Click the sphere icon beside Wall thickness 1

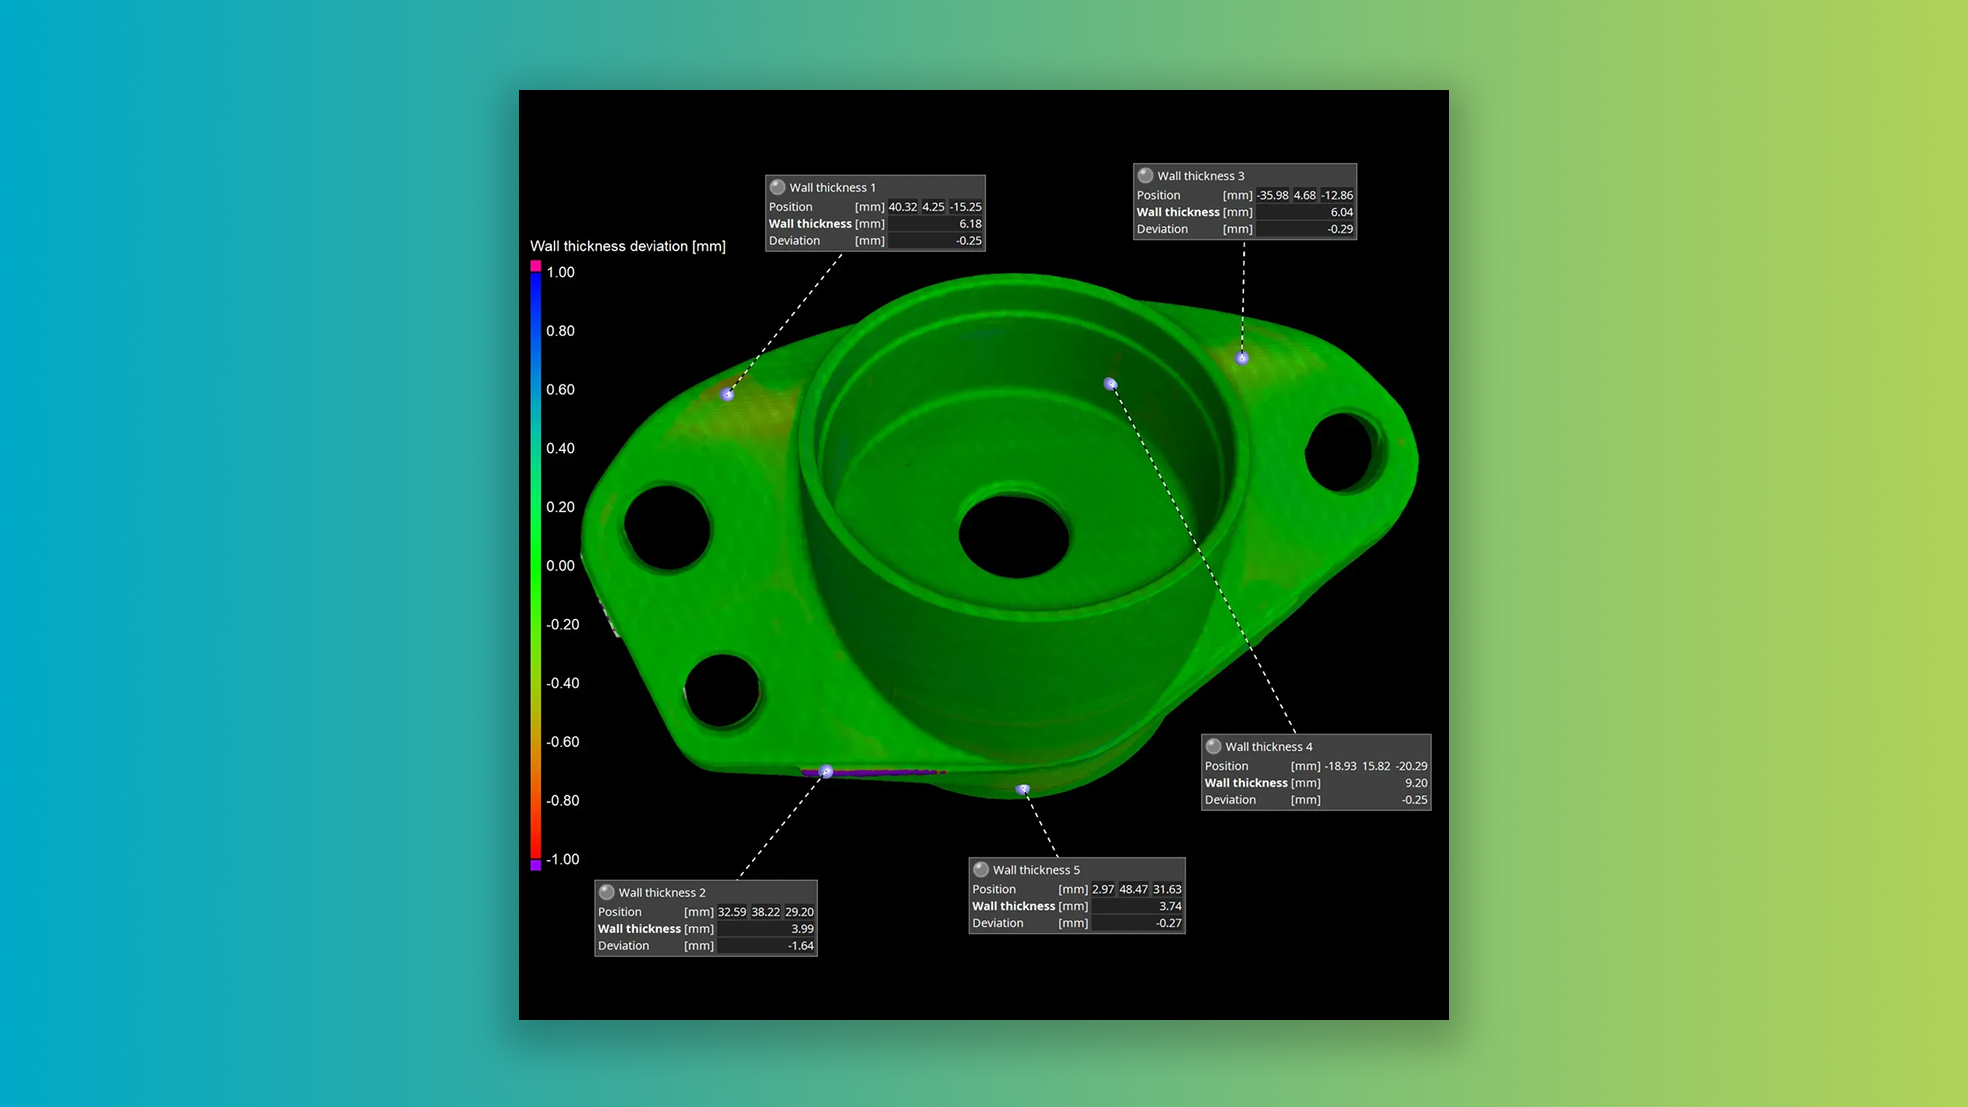point(778,187)
